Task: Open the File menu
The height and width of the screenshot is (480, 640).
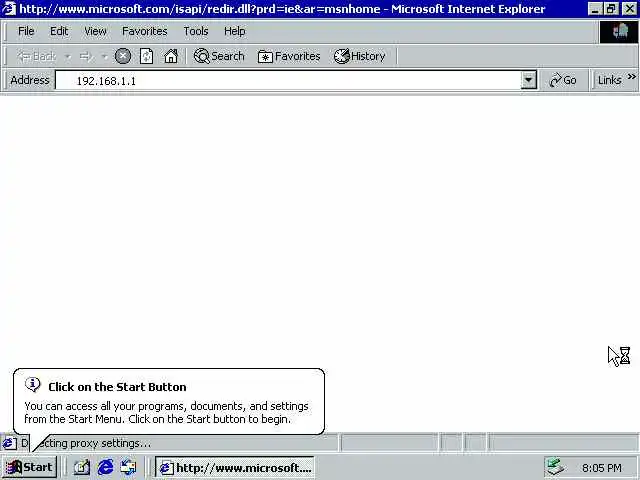Action: [x=26, y=31]
